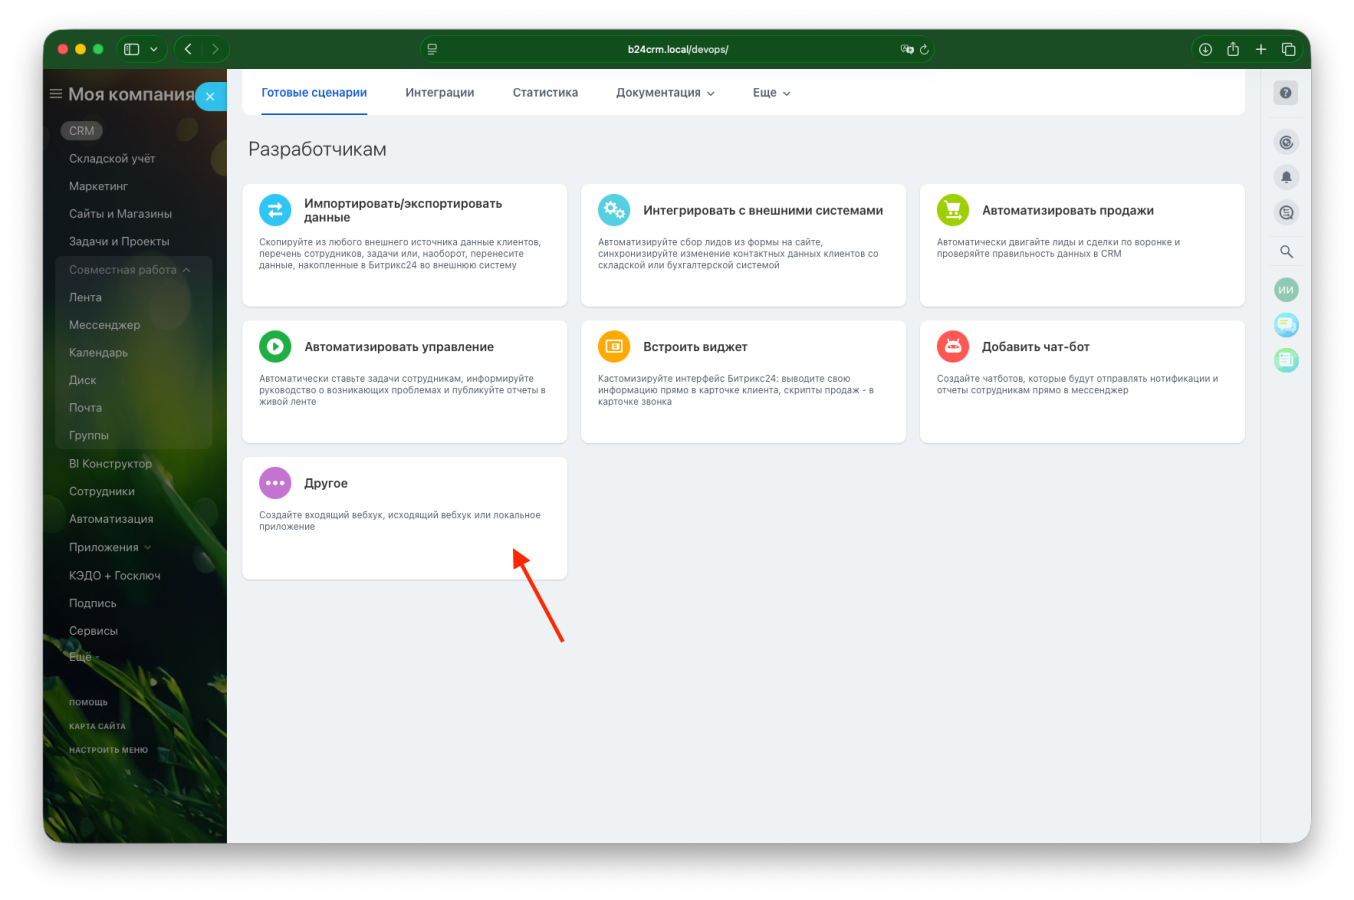Click the green shopping cart sales automation icon

pos(952,210)
